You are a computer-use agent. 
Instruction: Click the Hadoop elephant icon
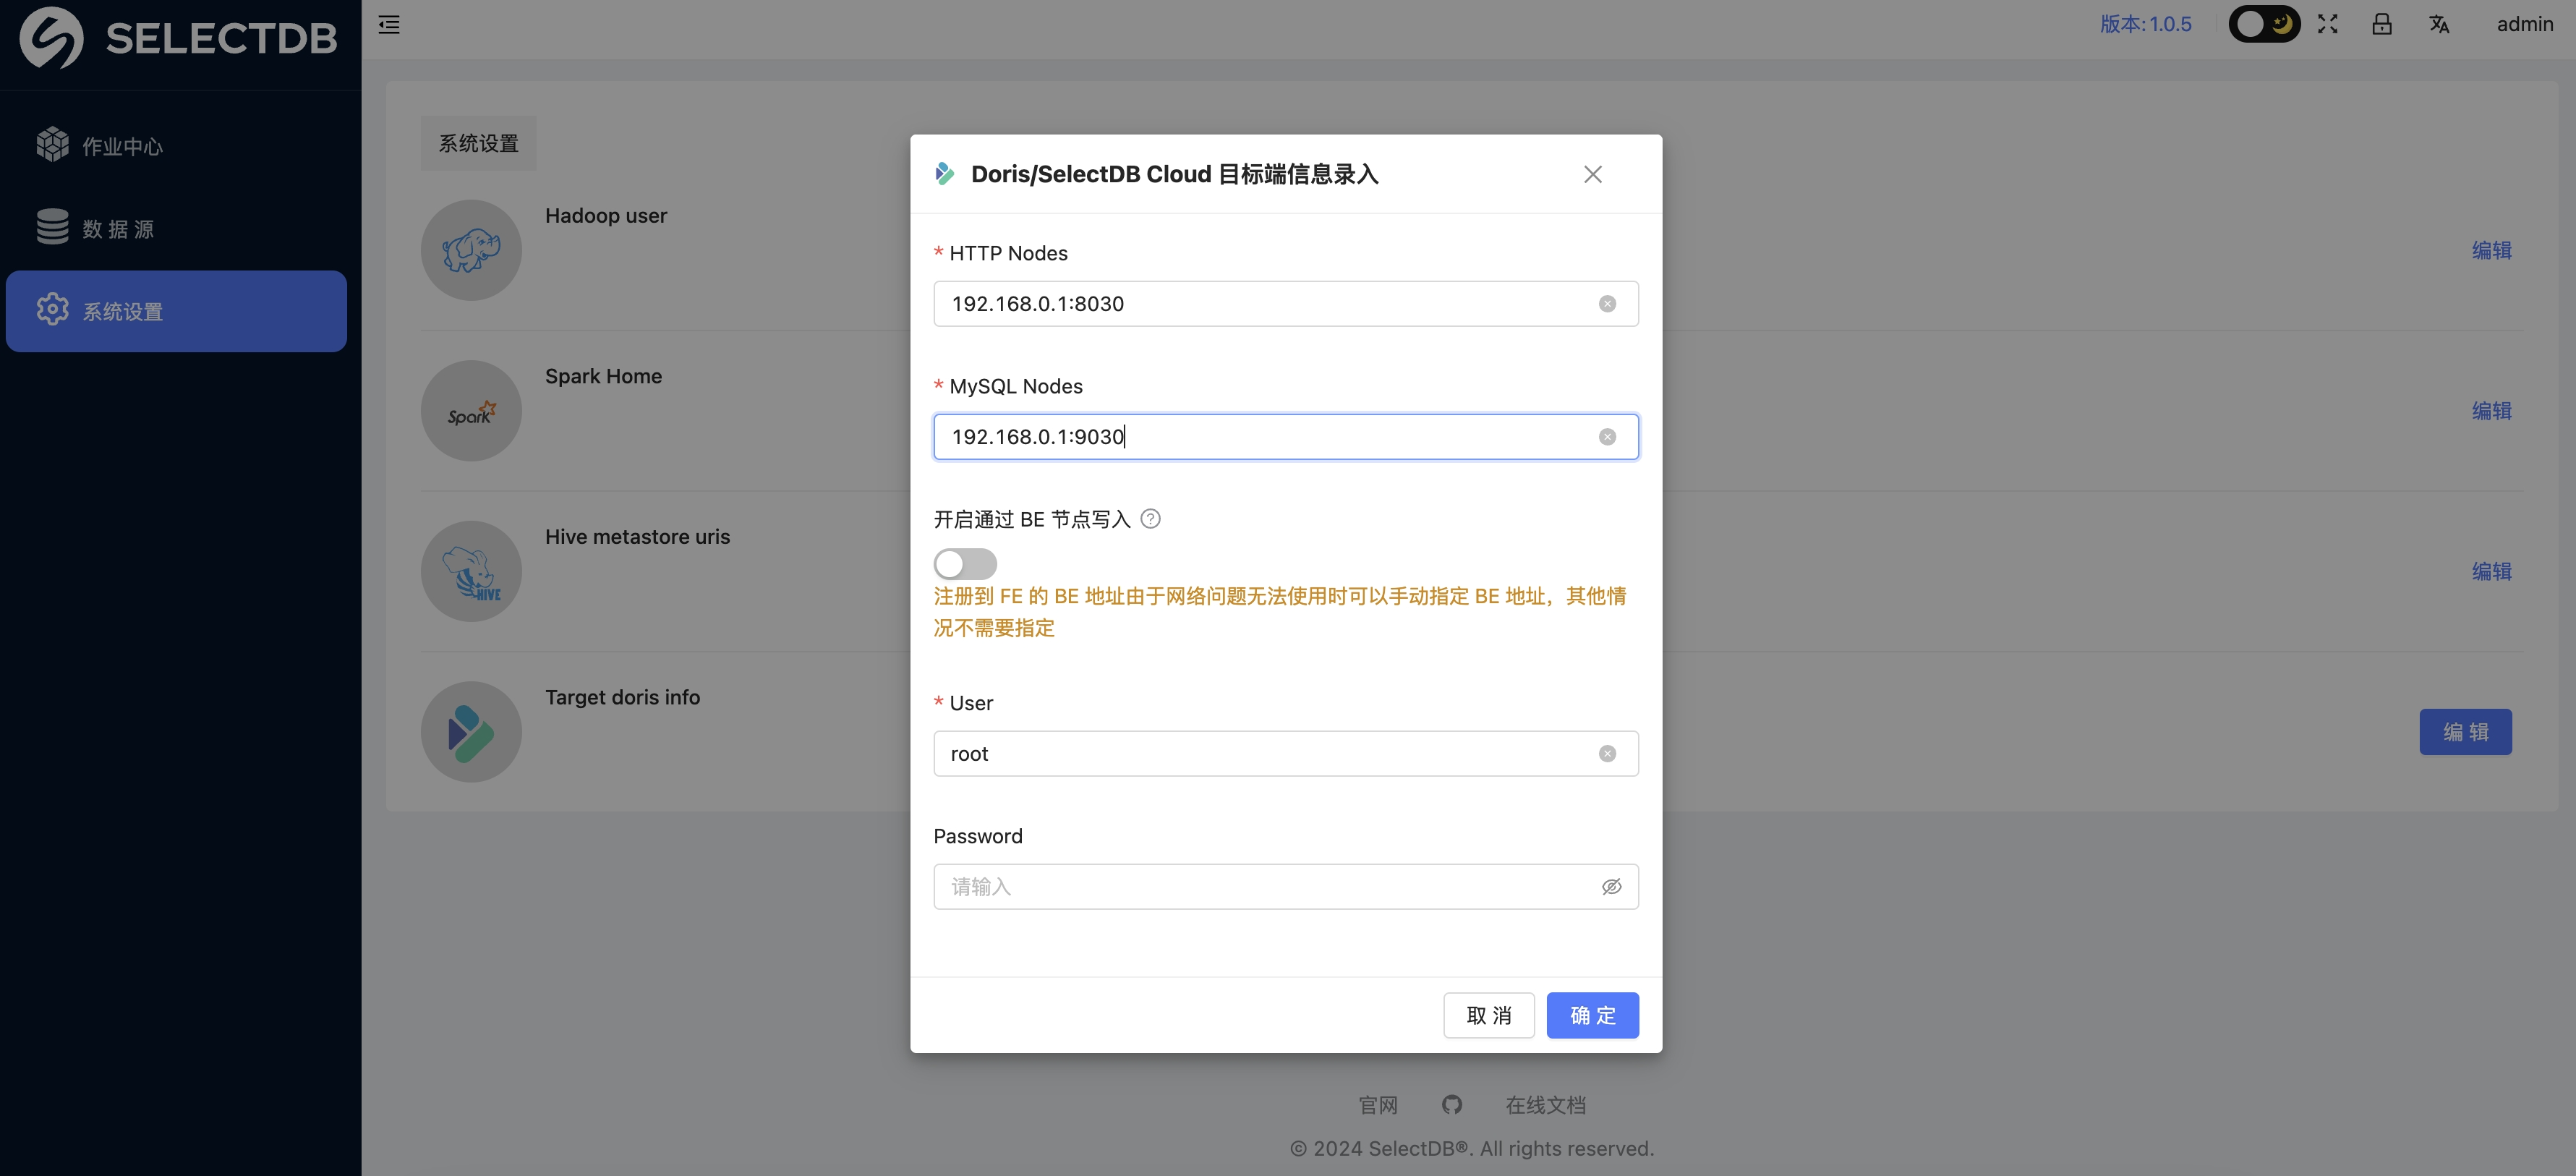[471, 250]
